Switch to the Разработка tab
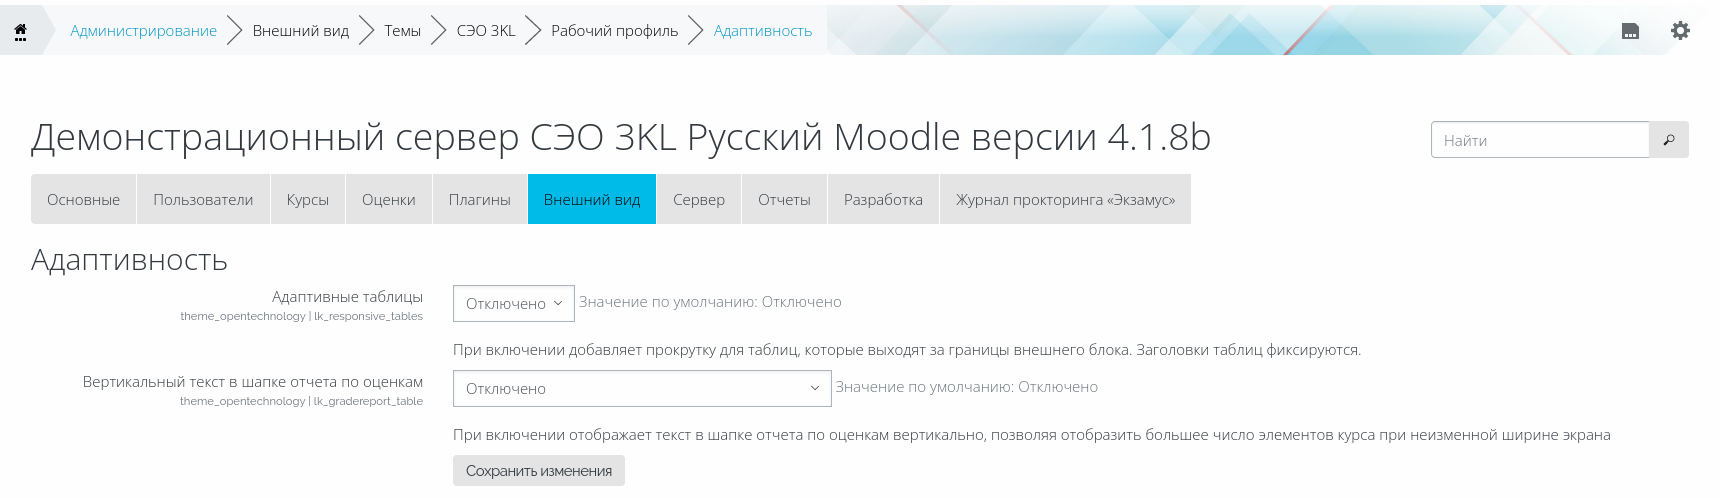The width and height of the screenshot is (1720, 498). (x=883, y=199)
